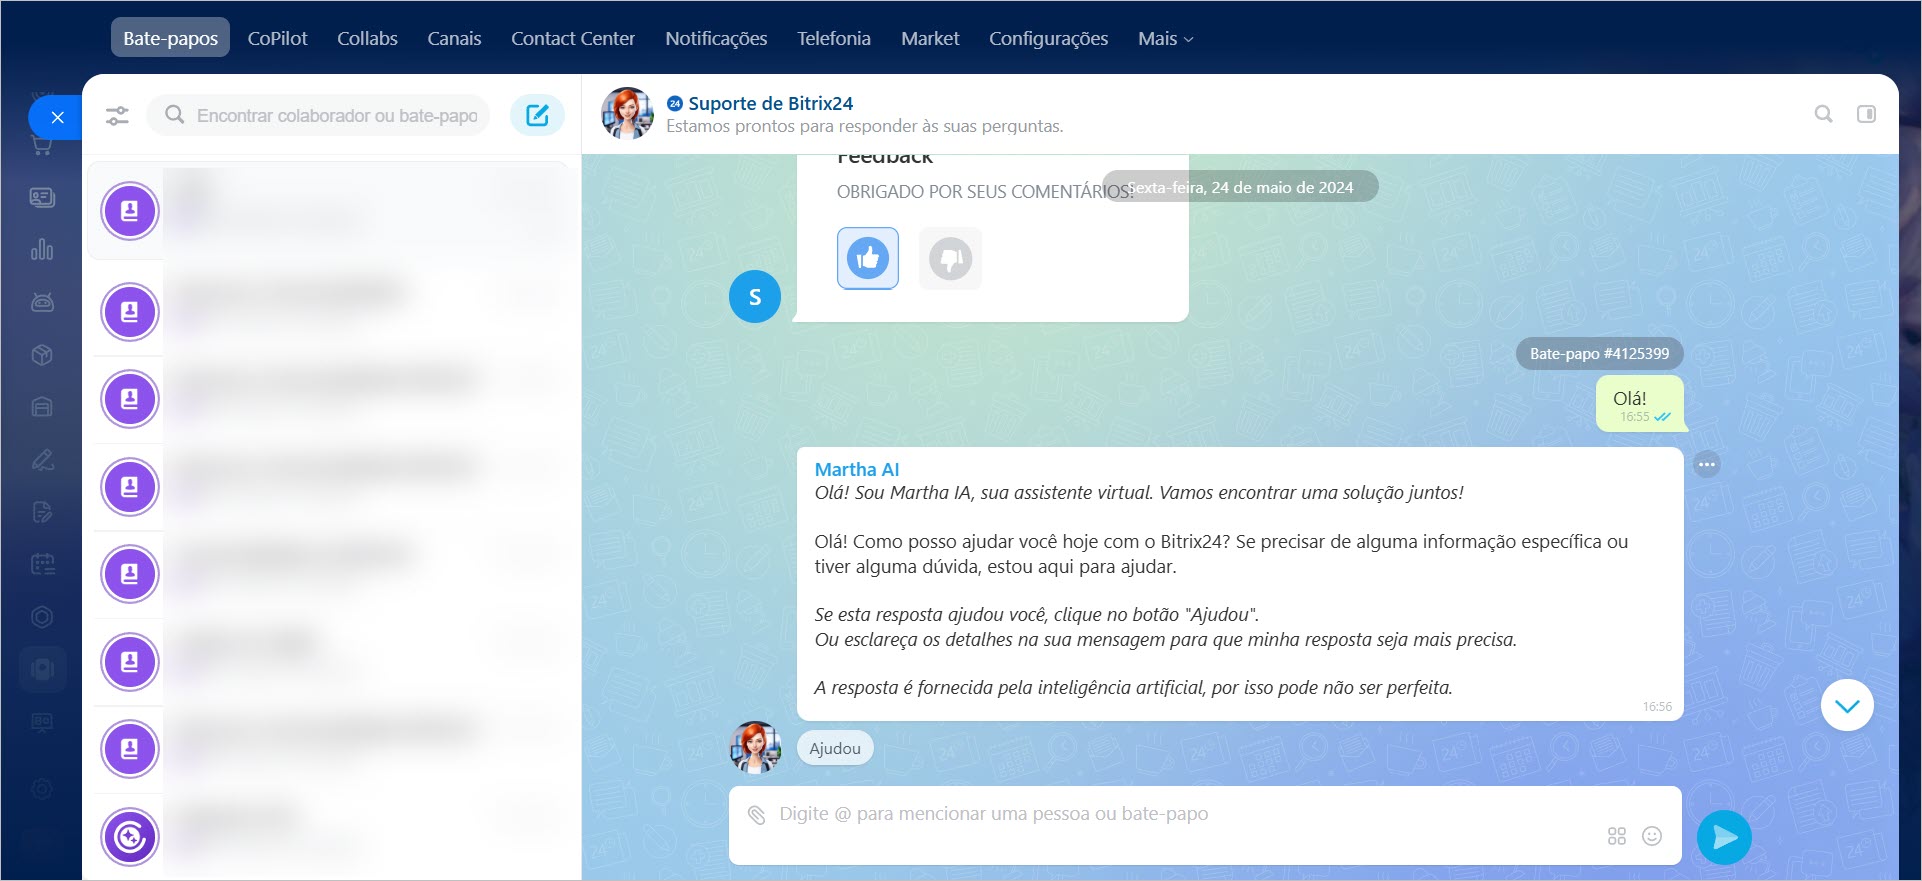
Task: Expand the Mais dropdown menu
Action: (x=1165, y=39)
